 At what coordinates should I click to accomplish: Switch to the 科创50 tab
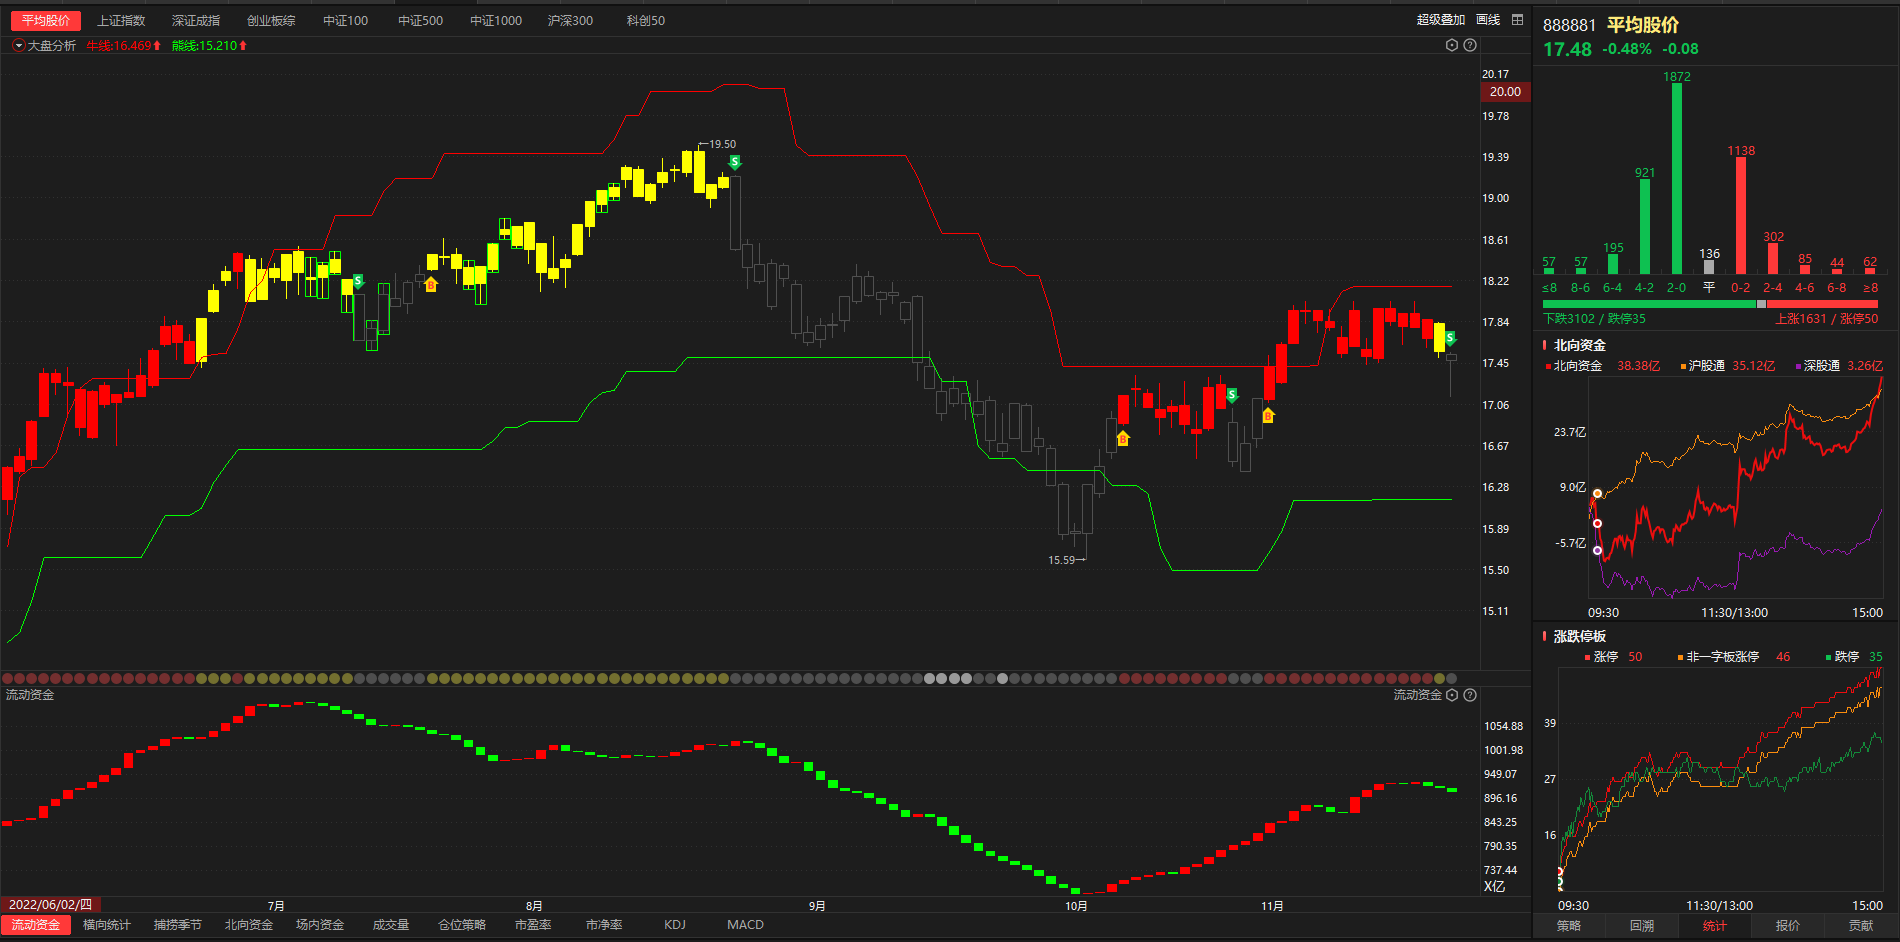646,20
